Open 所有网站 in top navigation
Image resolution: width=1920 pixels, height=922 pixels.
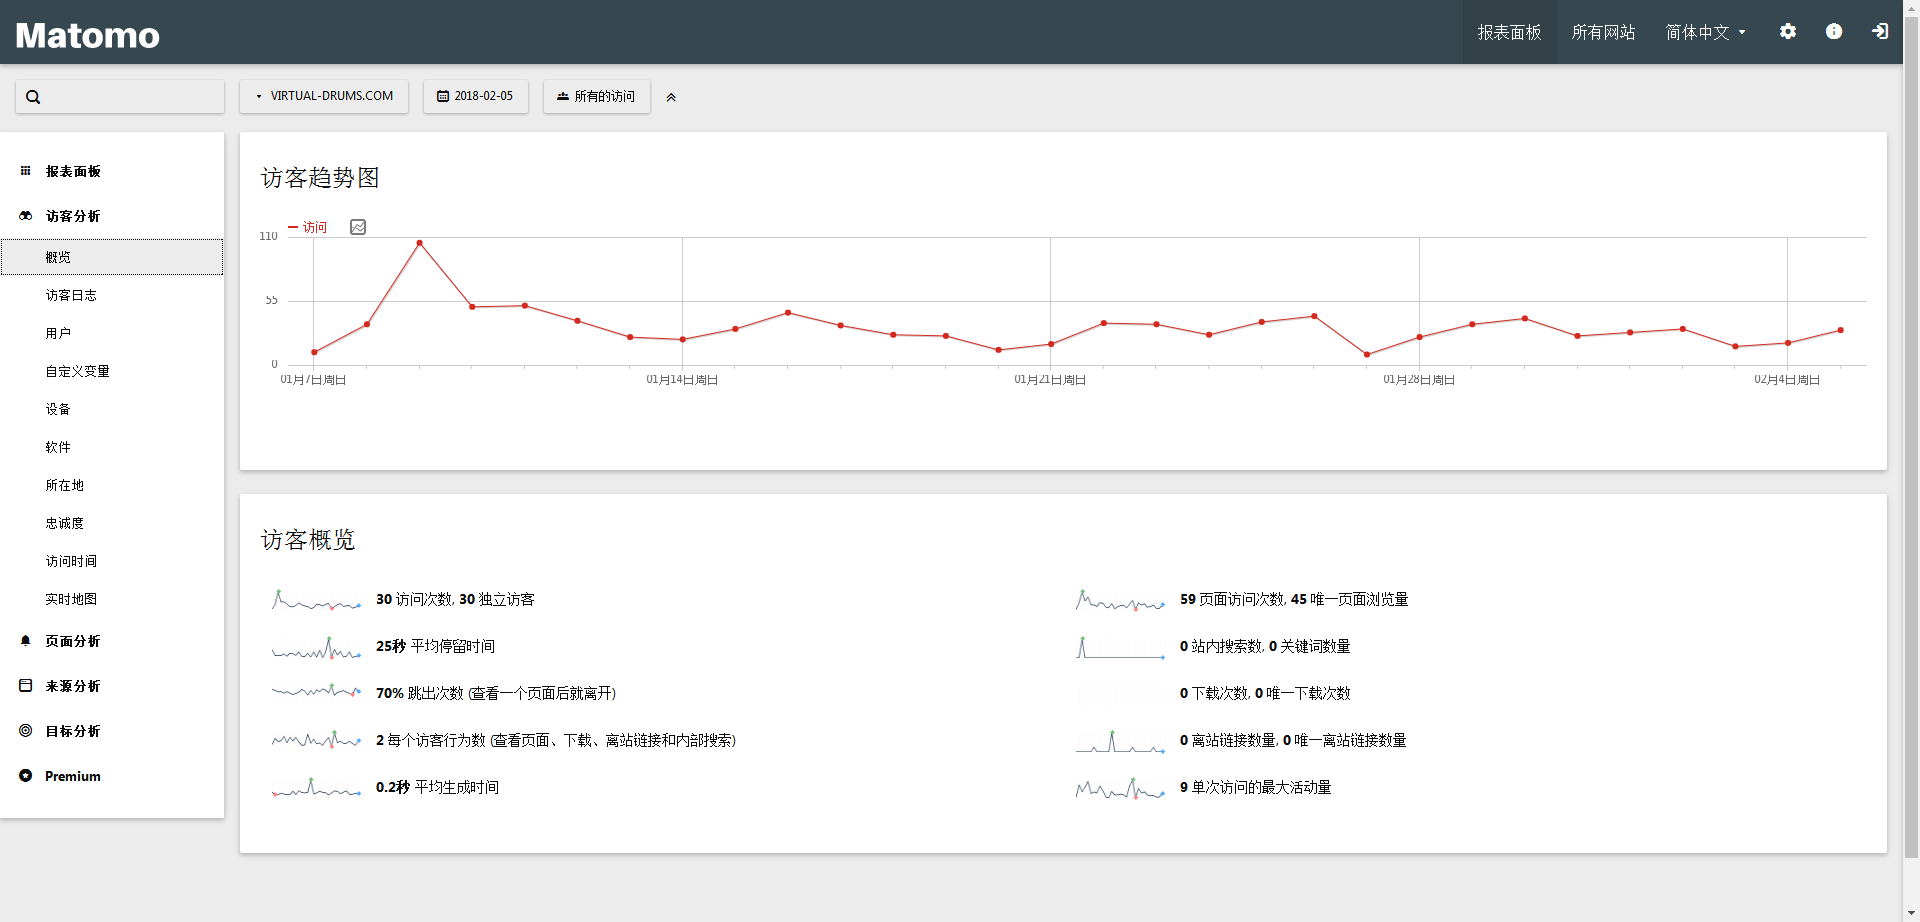pyautogui.click(x=1603, y=32)
